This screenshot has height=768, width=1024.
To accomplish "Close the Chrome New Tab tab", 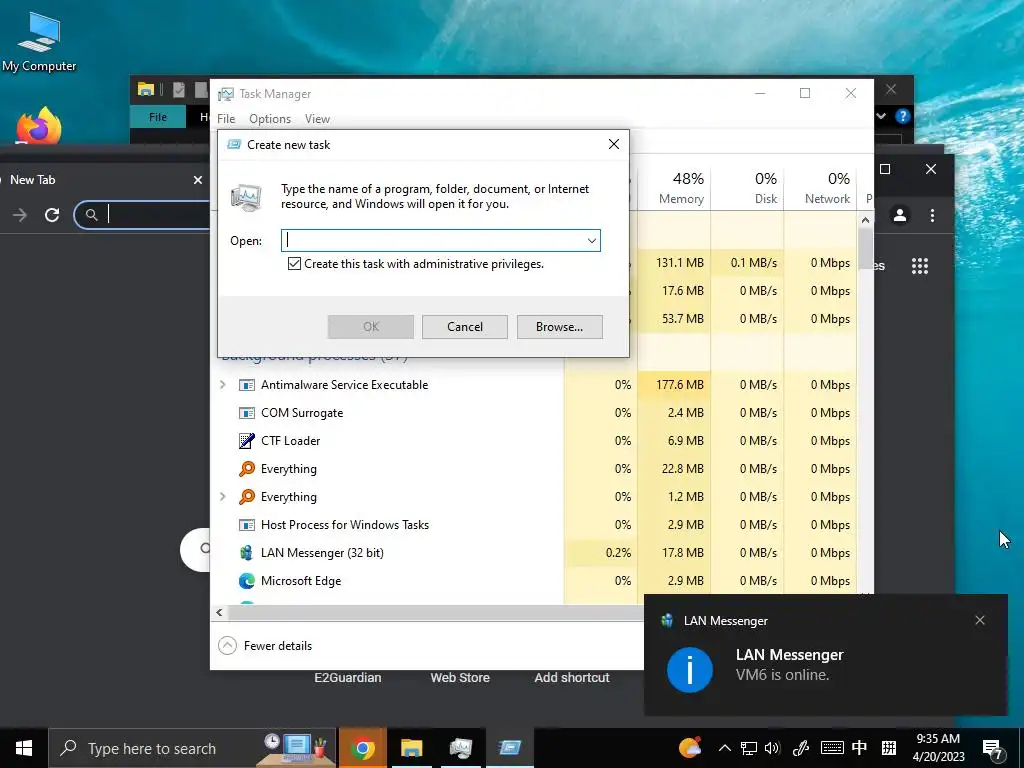I will coord(198,180).
